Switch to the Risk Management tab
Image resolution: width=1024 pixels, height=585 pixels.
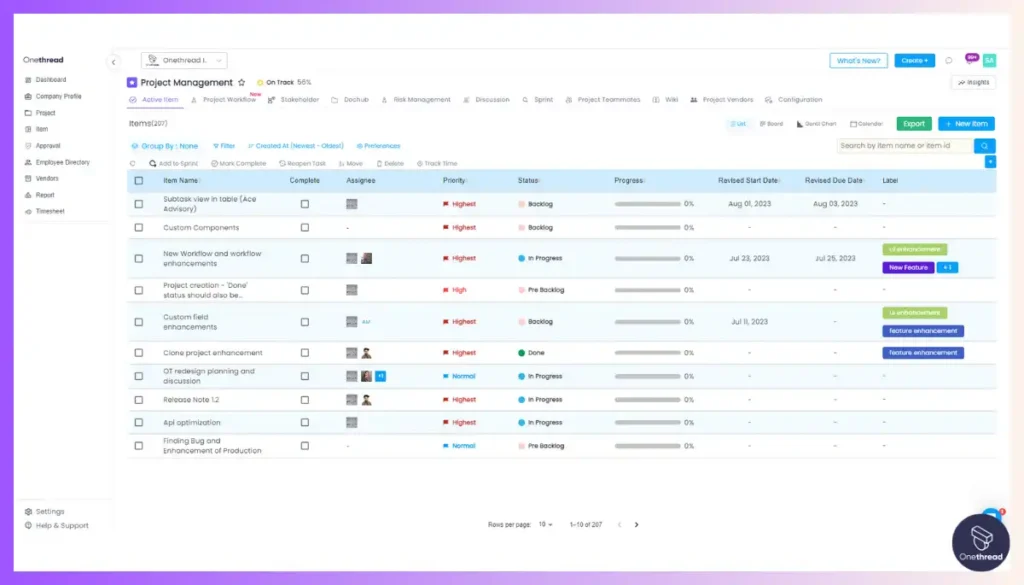pos(416,100)
